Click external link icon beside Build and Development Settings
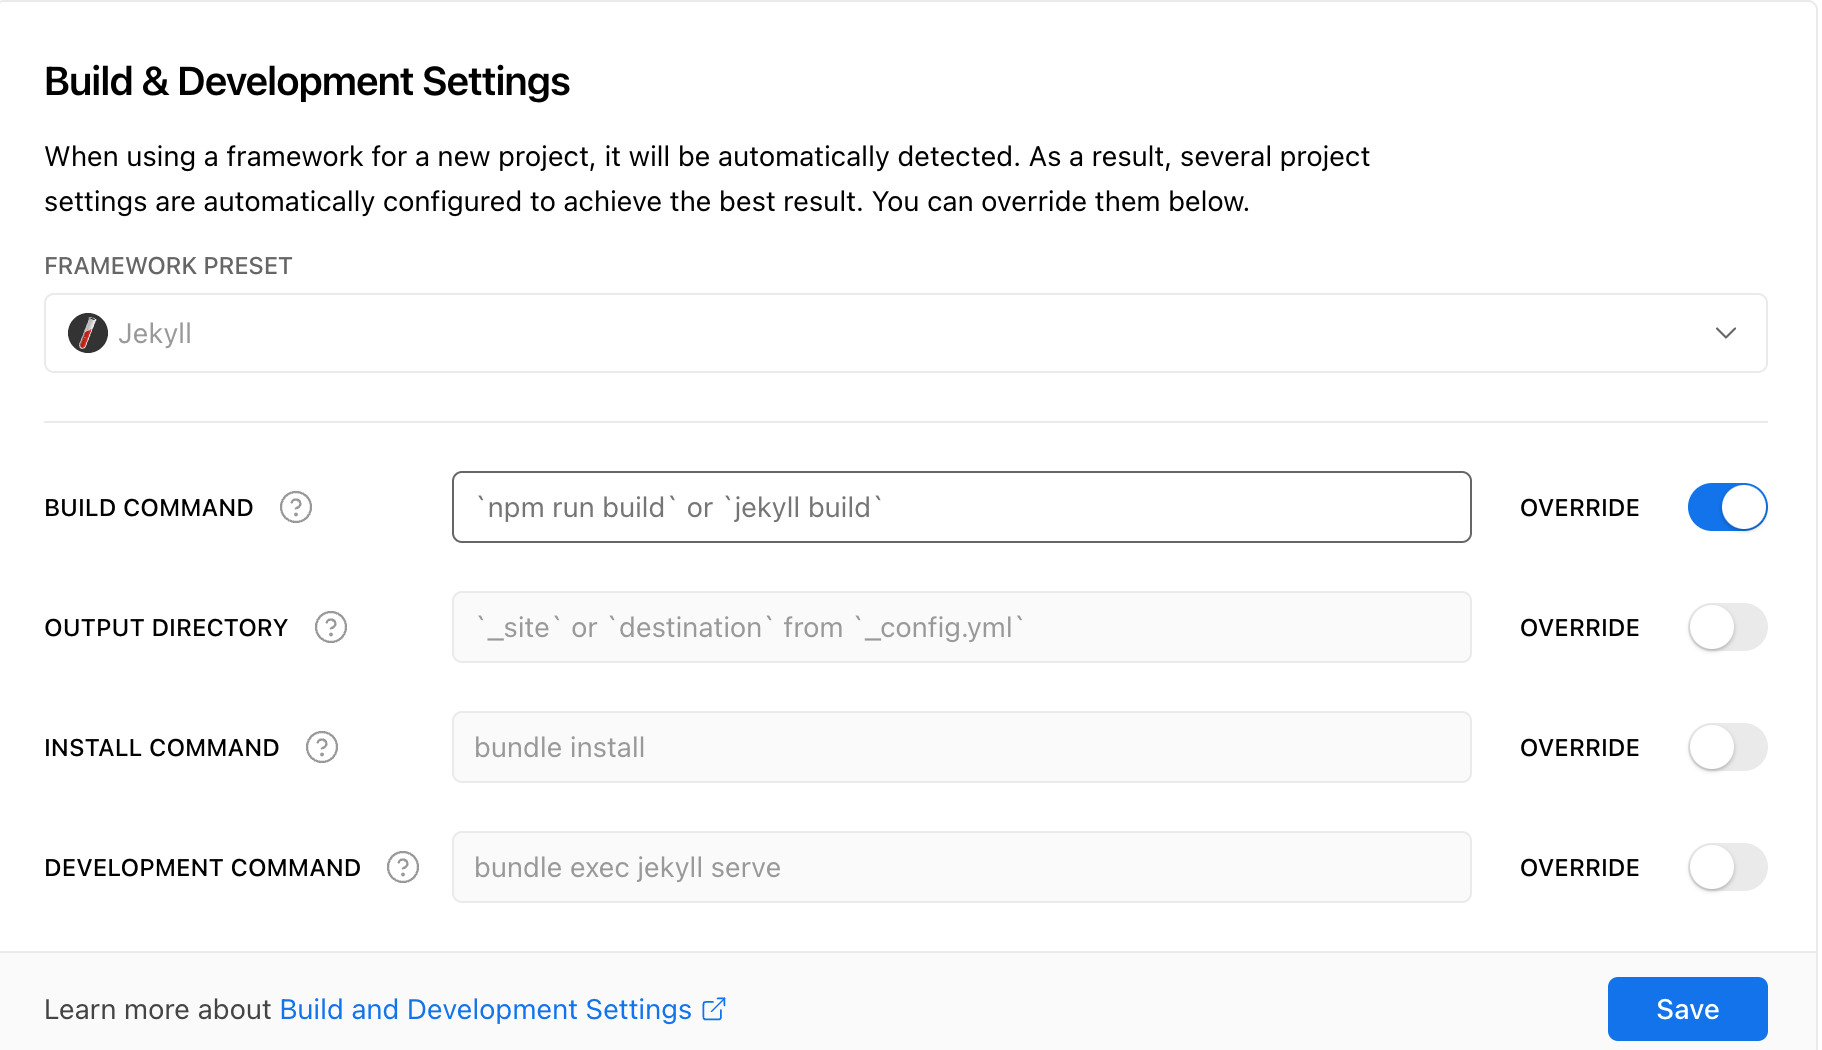Viewport: 1822px width, 1050px height. (x=714, y=1010)
